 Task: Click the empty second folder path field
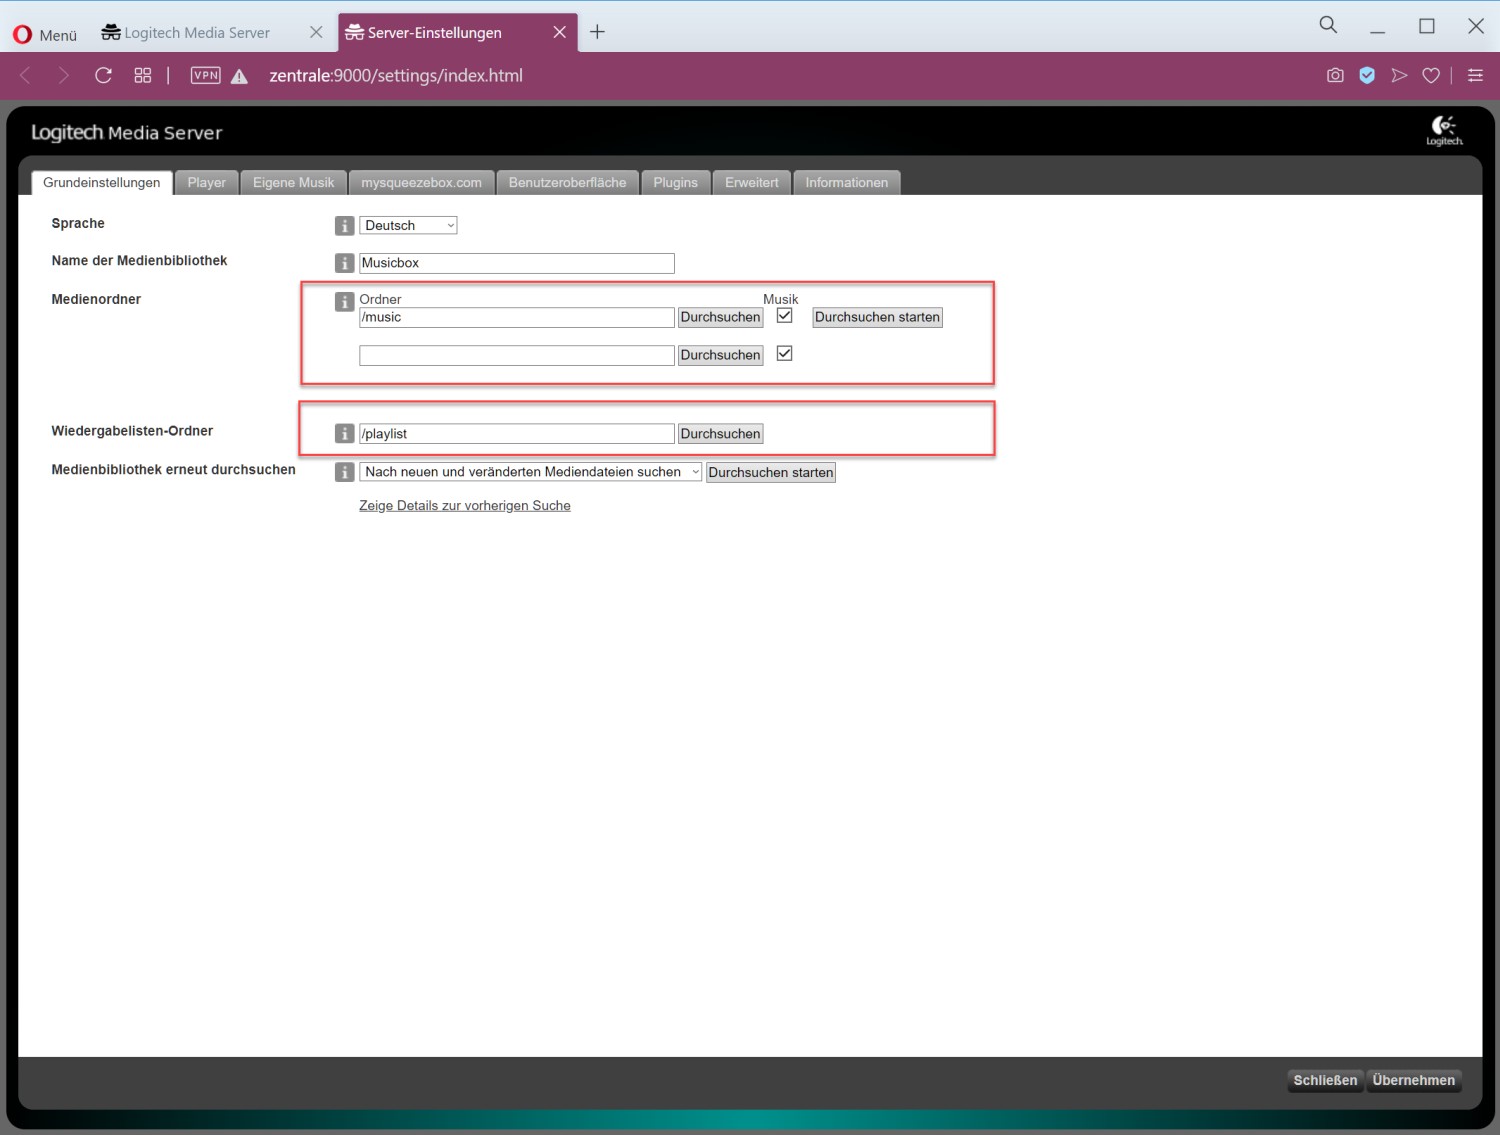[x=517, y=355]
